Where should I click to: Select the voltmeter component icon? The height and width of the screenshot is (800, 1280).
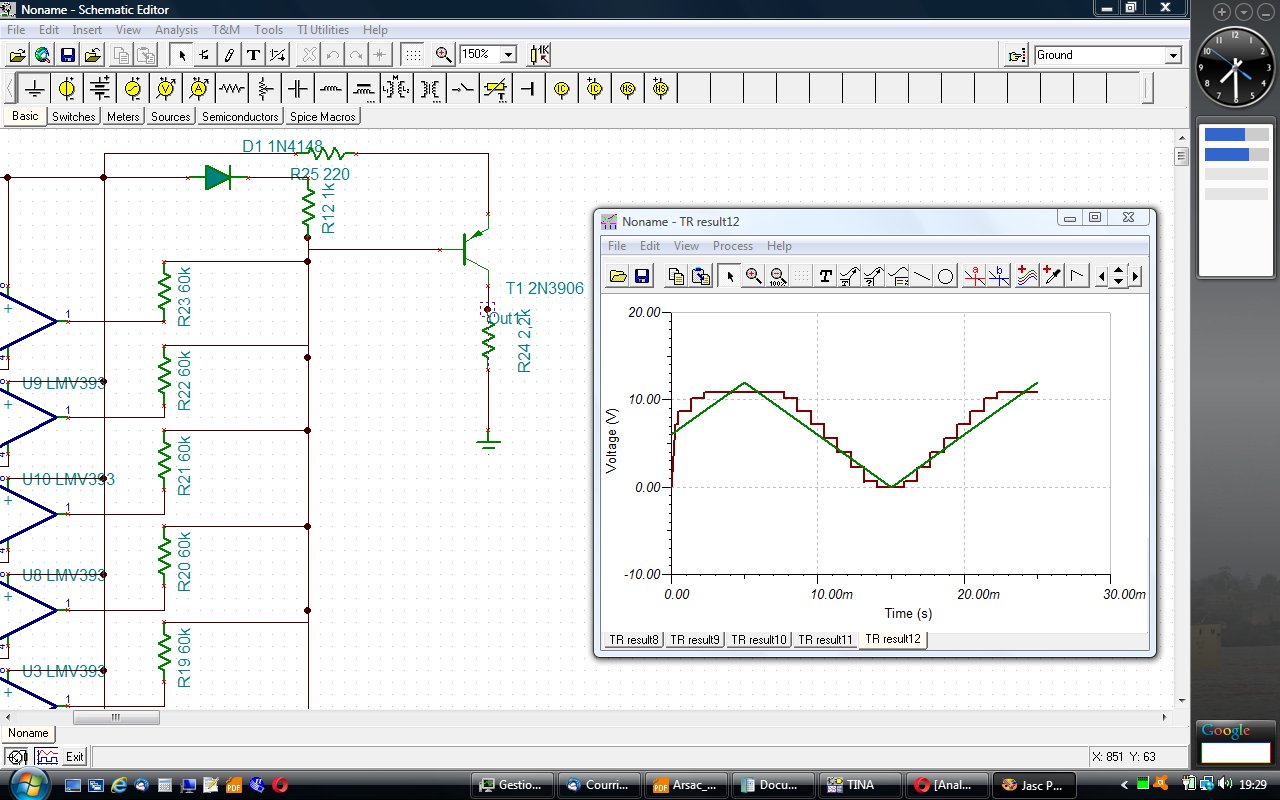pyautogui.click(x=166, y=89)
